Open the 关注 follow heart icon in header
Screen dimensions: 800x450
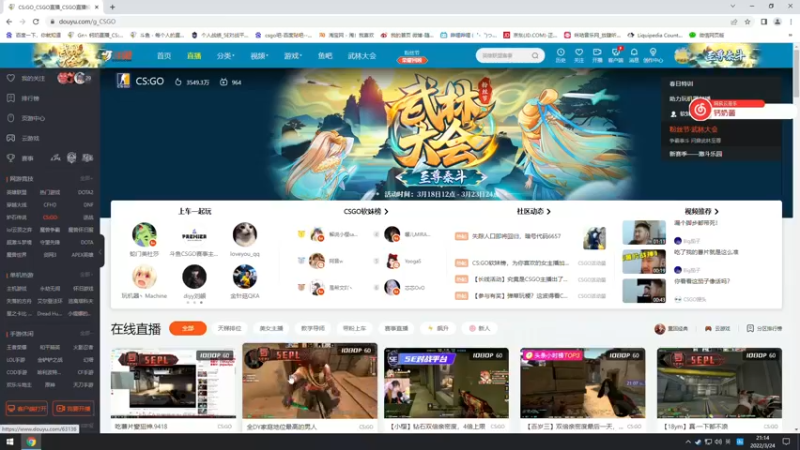point(579,55)
